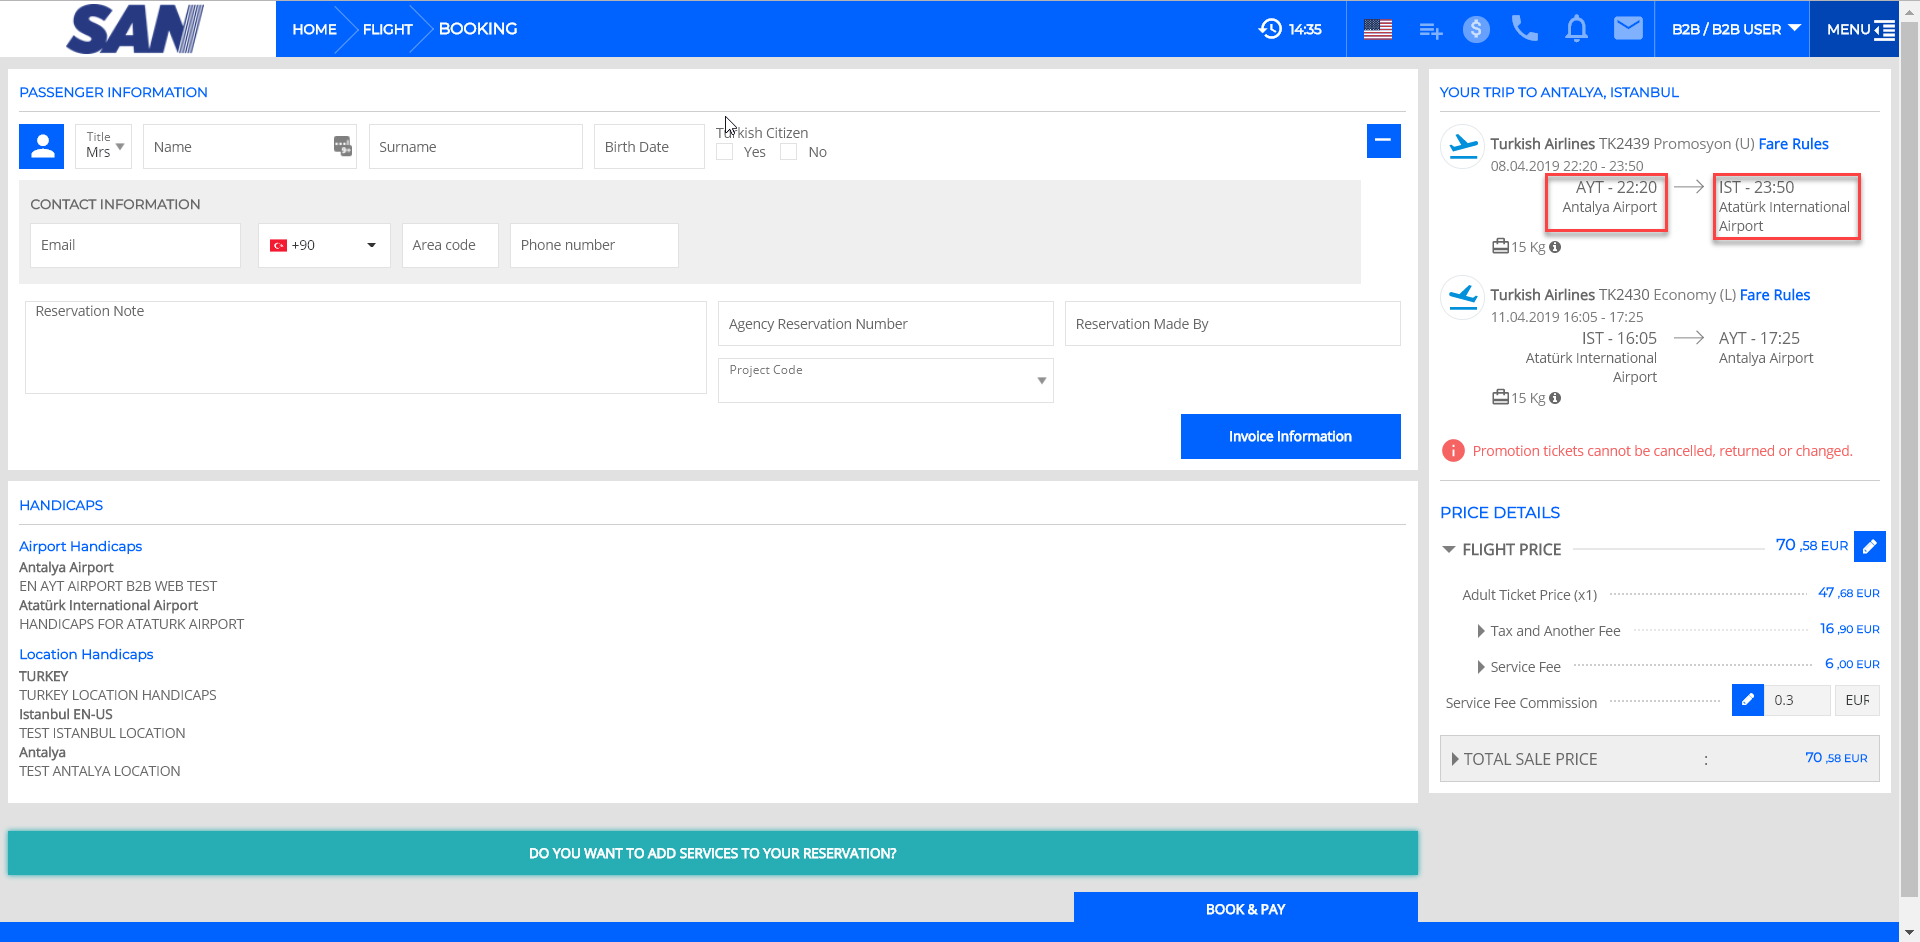Screen dimensions: 1920x942
Task: Expand the Service Fee row
Action: pyautogui.click(x=1481, y=667)
